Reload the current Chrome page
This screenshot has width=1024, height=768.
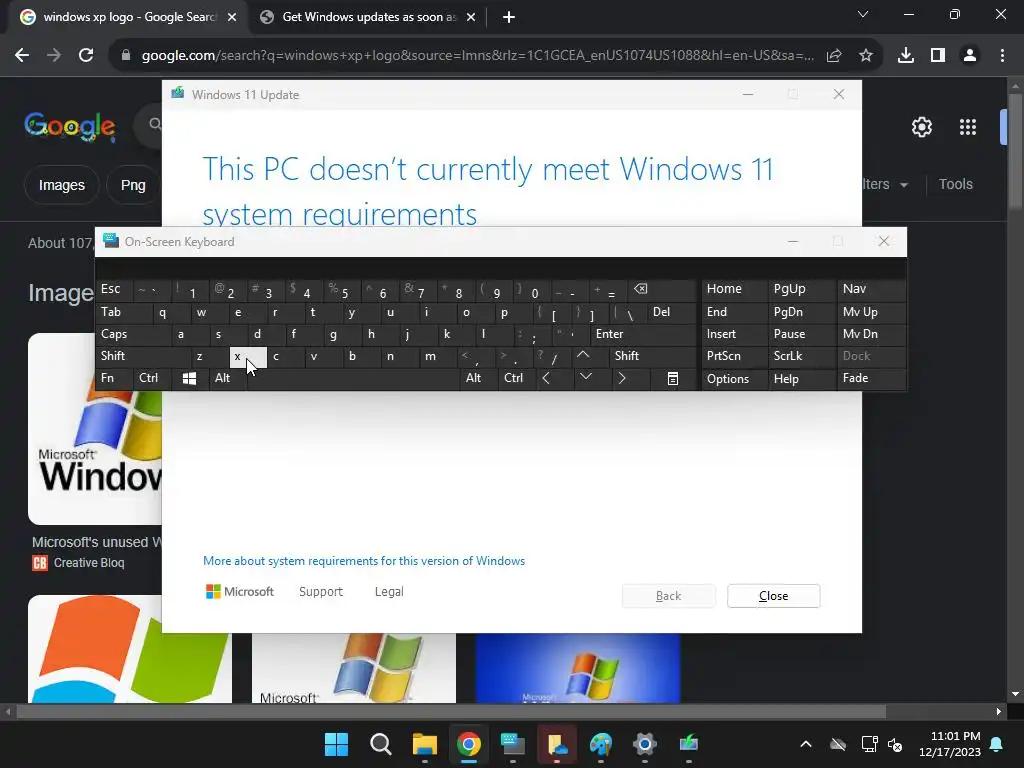(86, 56)
